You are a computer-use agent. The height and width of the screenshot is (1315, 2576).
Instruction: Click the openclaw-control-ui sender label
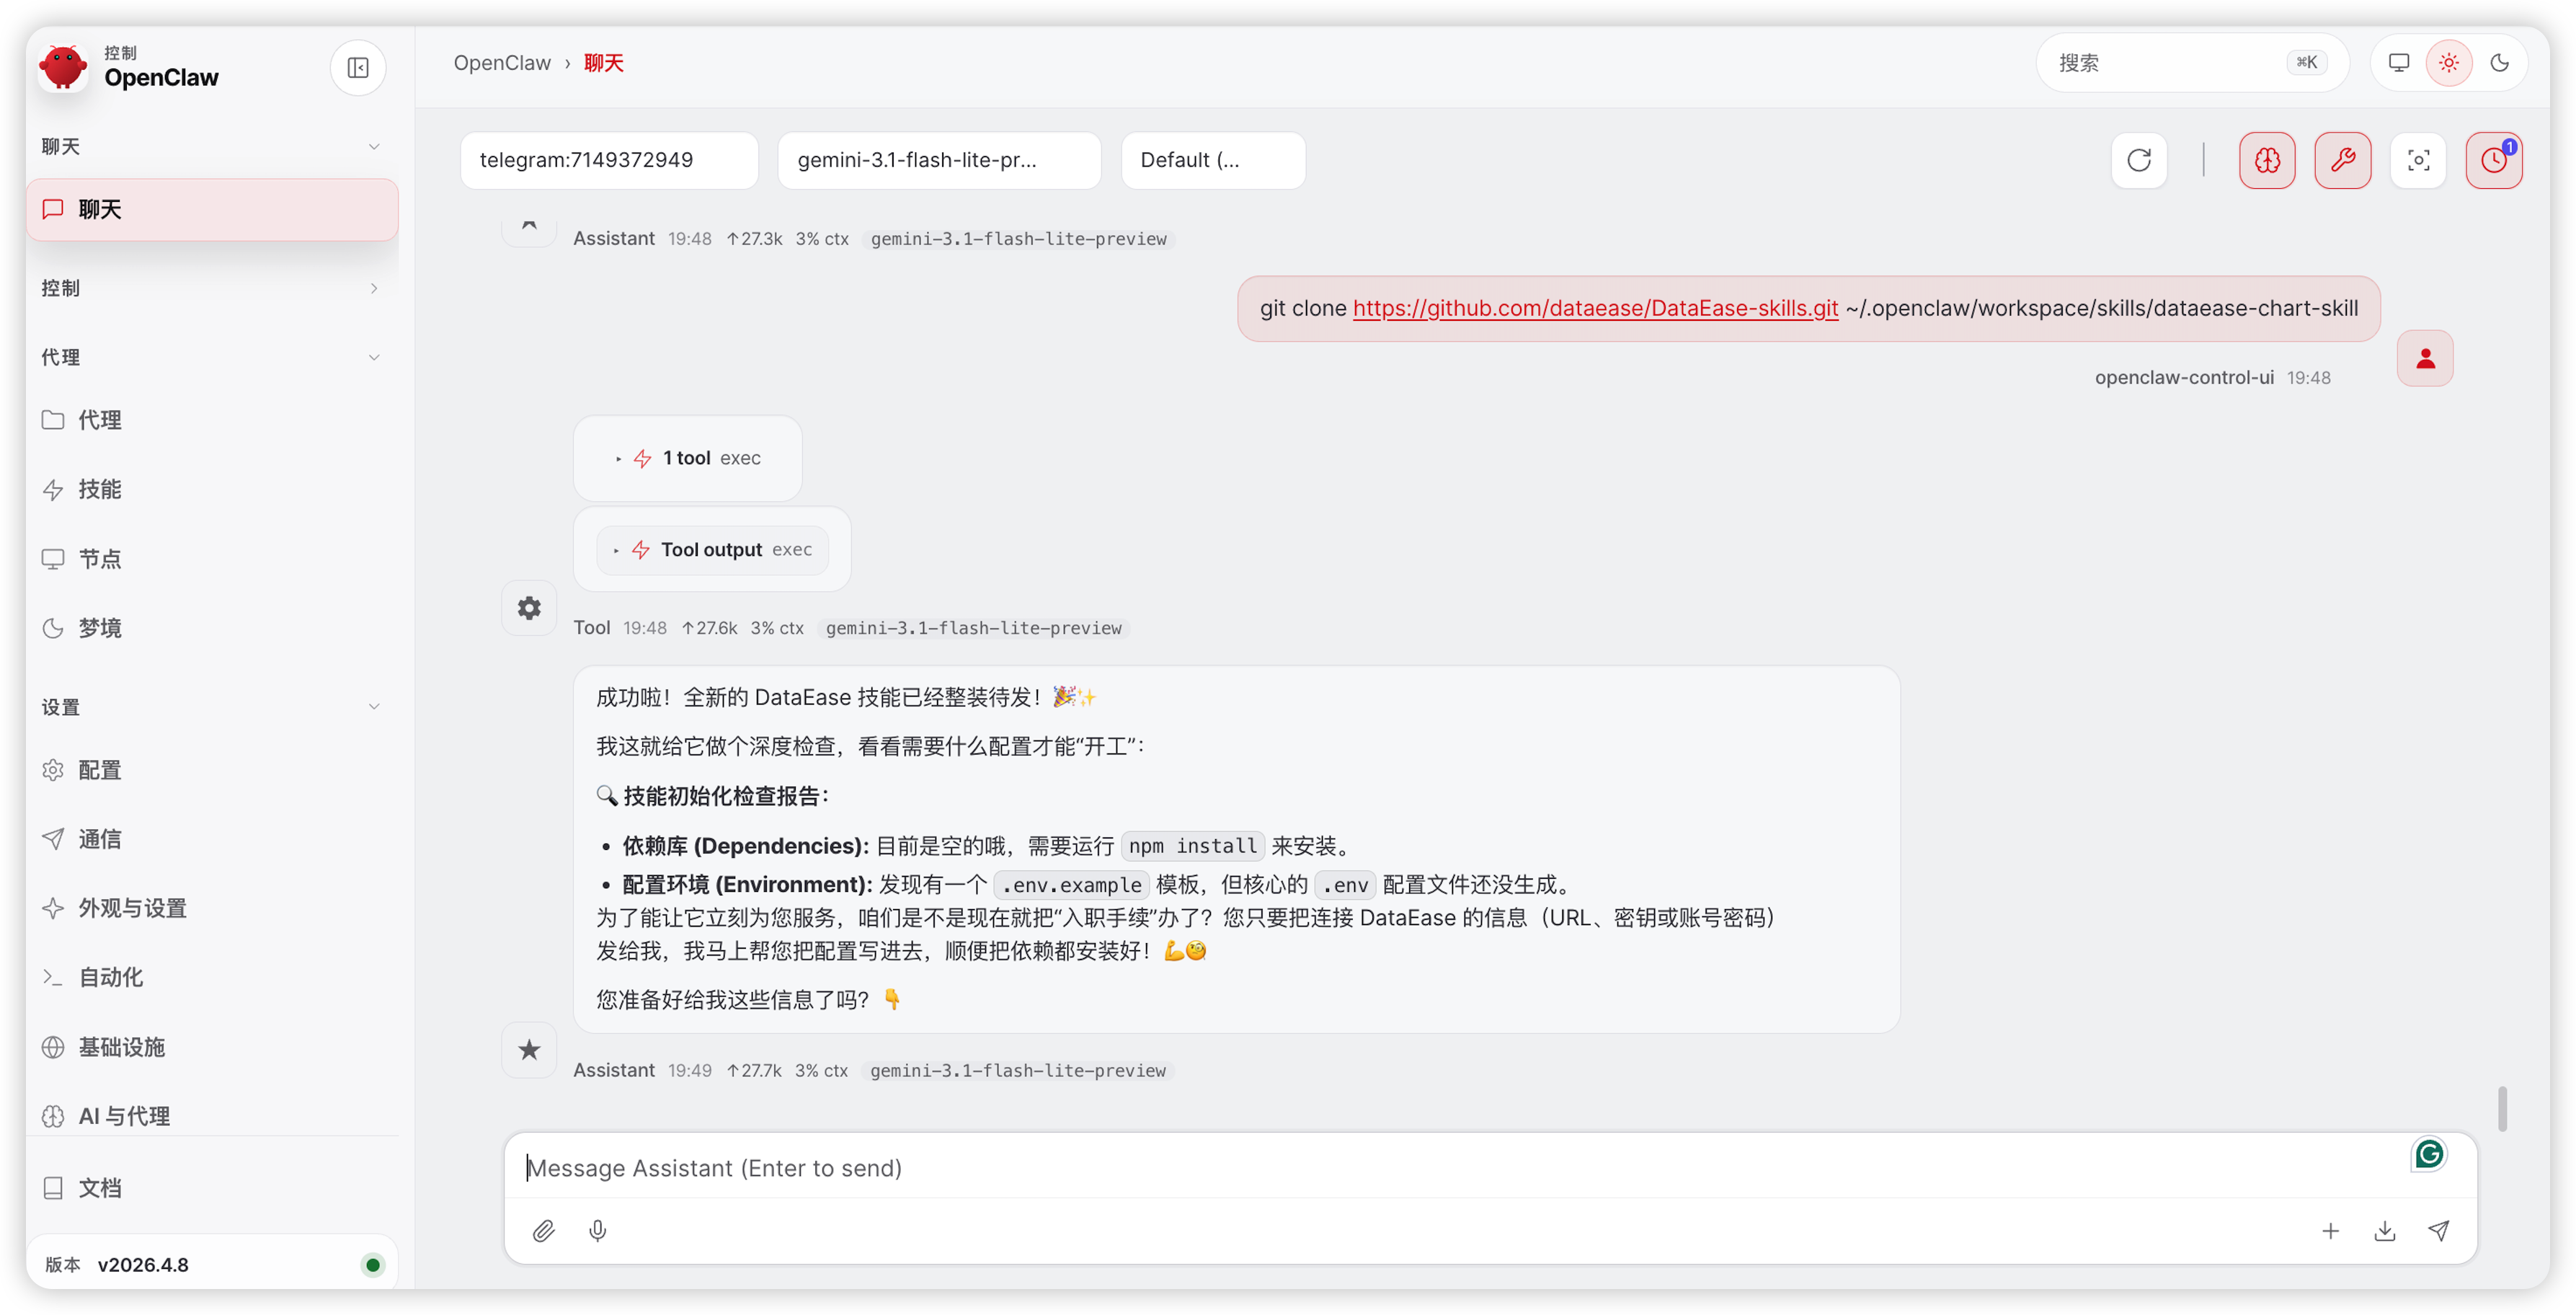(x=2184, y=378)
